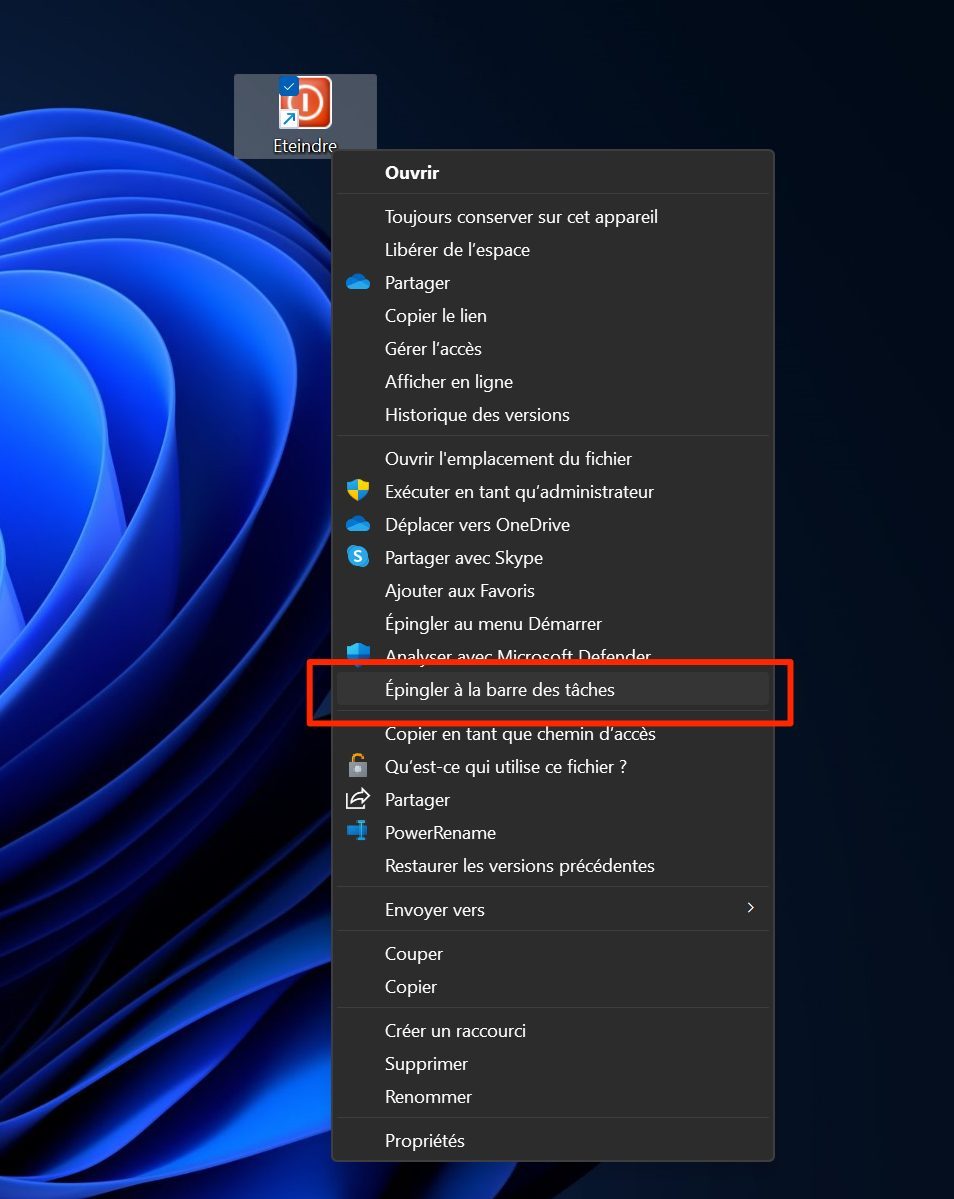Expand the Envoyer vers submenu arrow
The image size is (954, 1199).
(751, 908)
